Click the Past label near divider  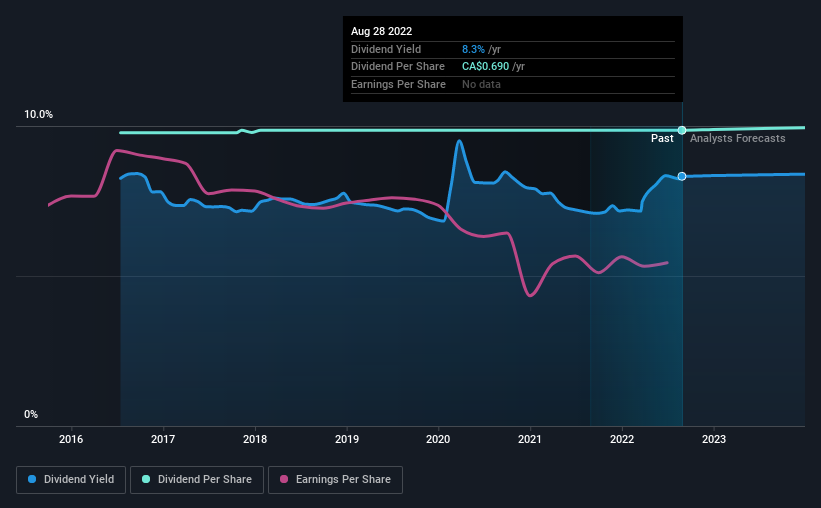click(662, 138)
